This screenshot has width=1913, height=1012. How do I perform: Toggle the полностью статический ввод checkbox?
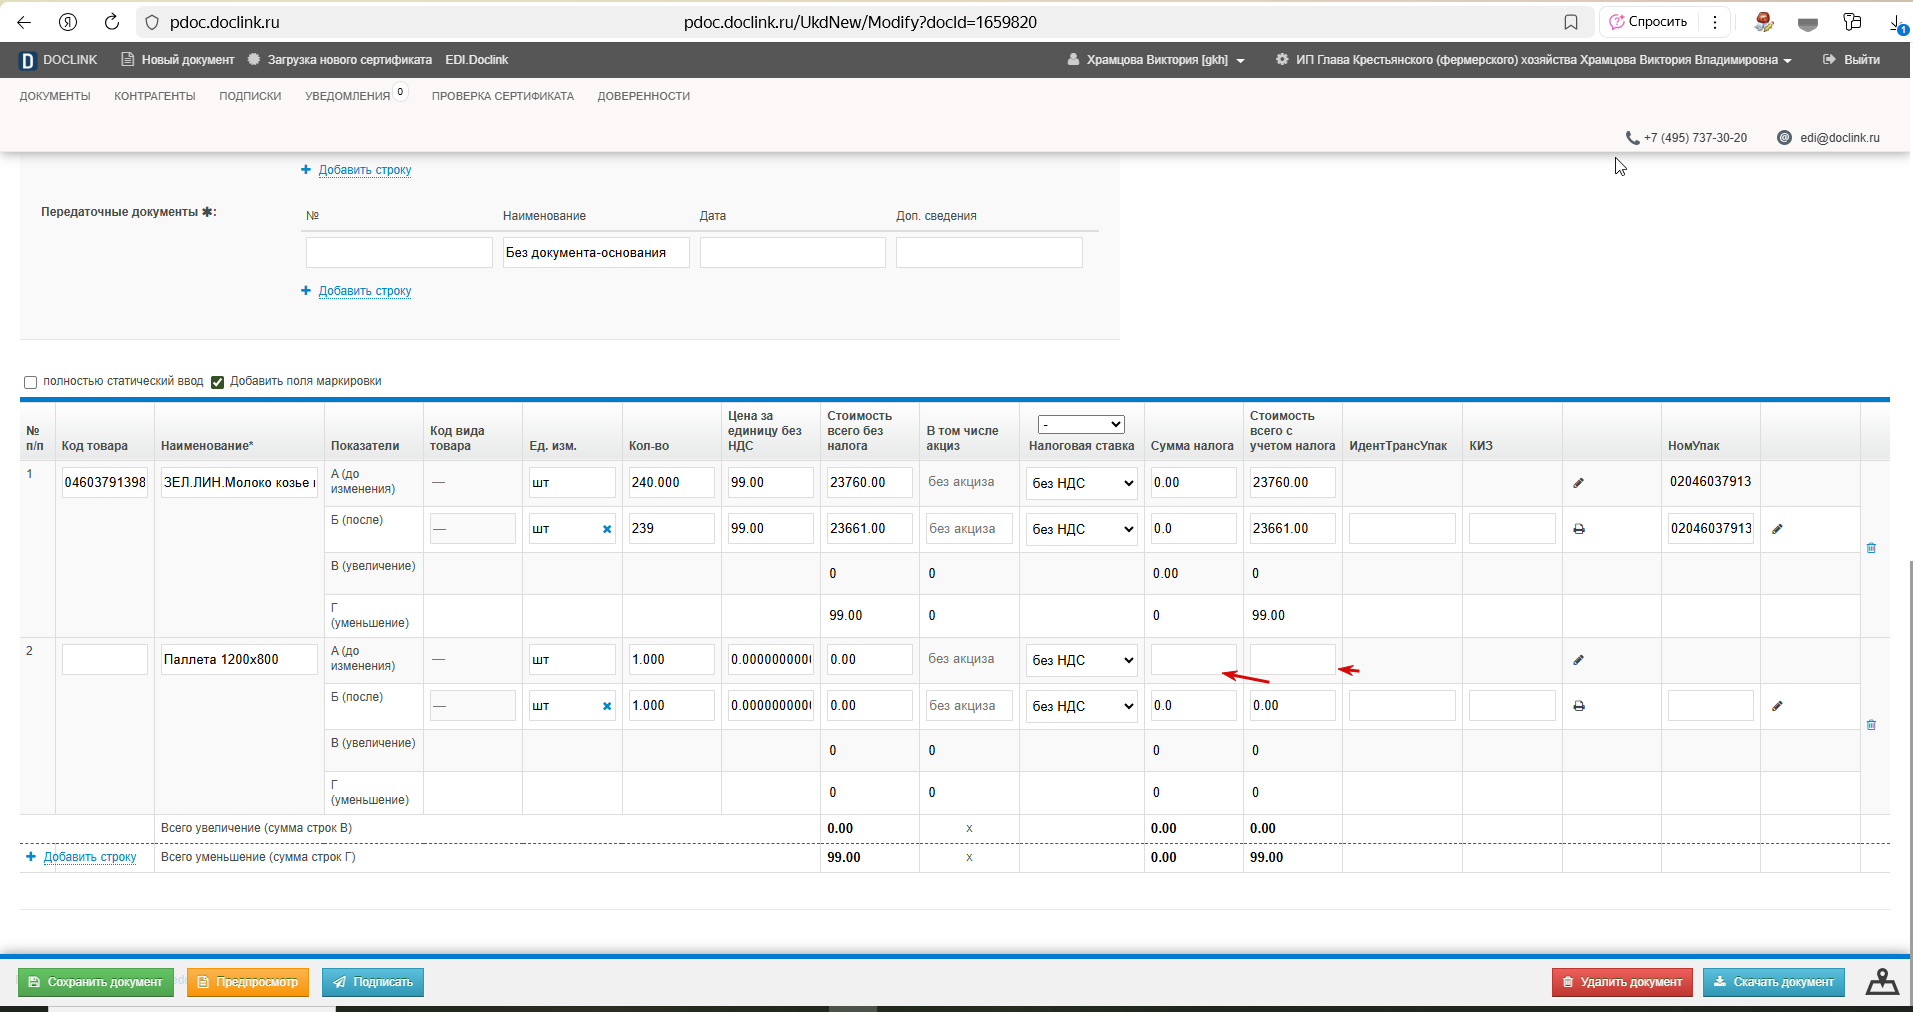pyautogui.click(x=30, y=382)
